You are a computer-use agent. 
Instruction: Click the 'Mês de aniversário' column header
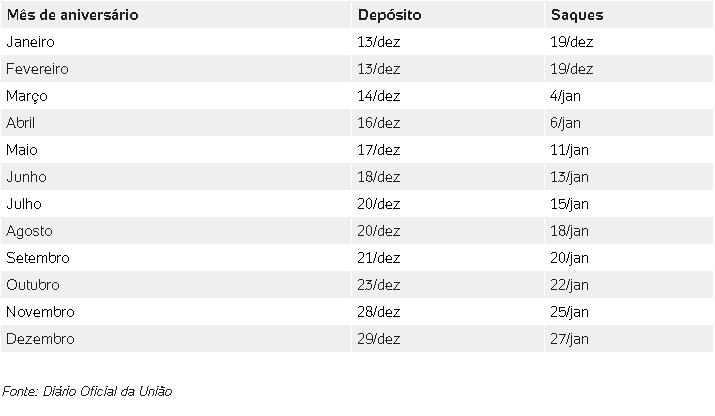pyautogui.click(x=72, y=16)
